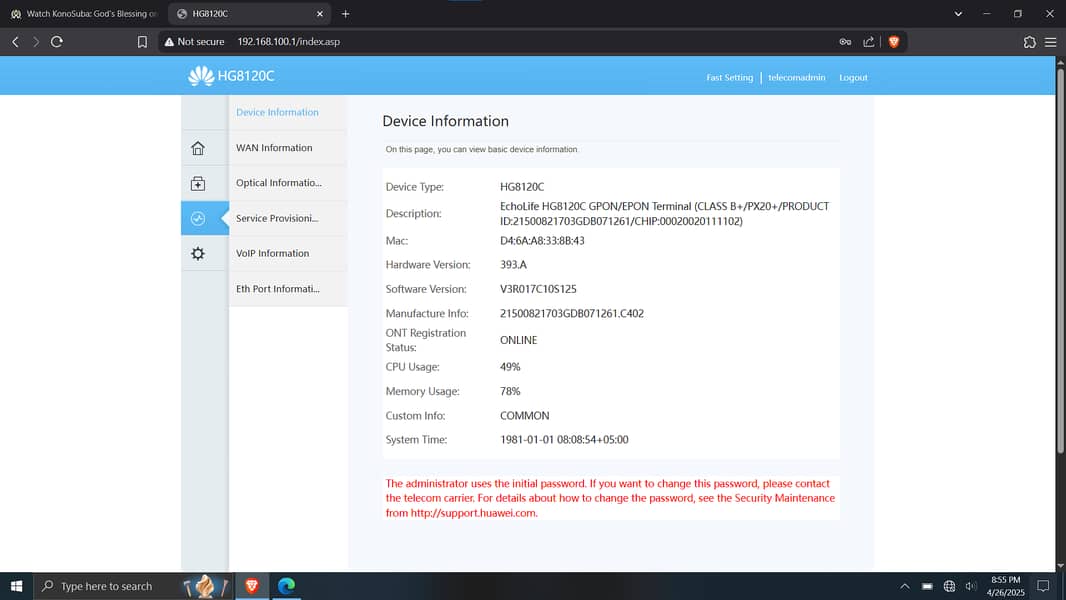Open the browser extensions puzzle icon
1066x600 pixels.
coord(1029,42)
